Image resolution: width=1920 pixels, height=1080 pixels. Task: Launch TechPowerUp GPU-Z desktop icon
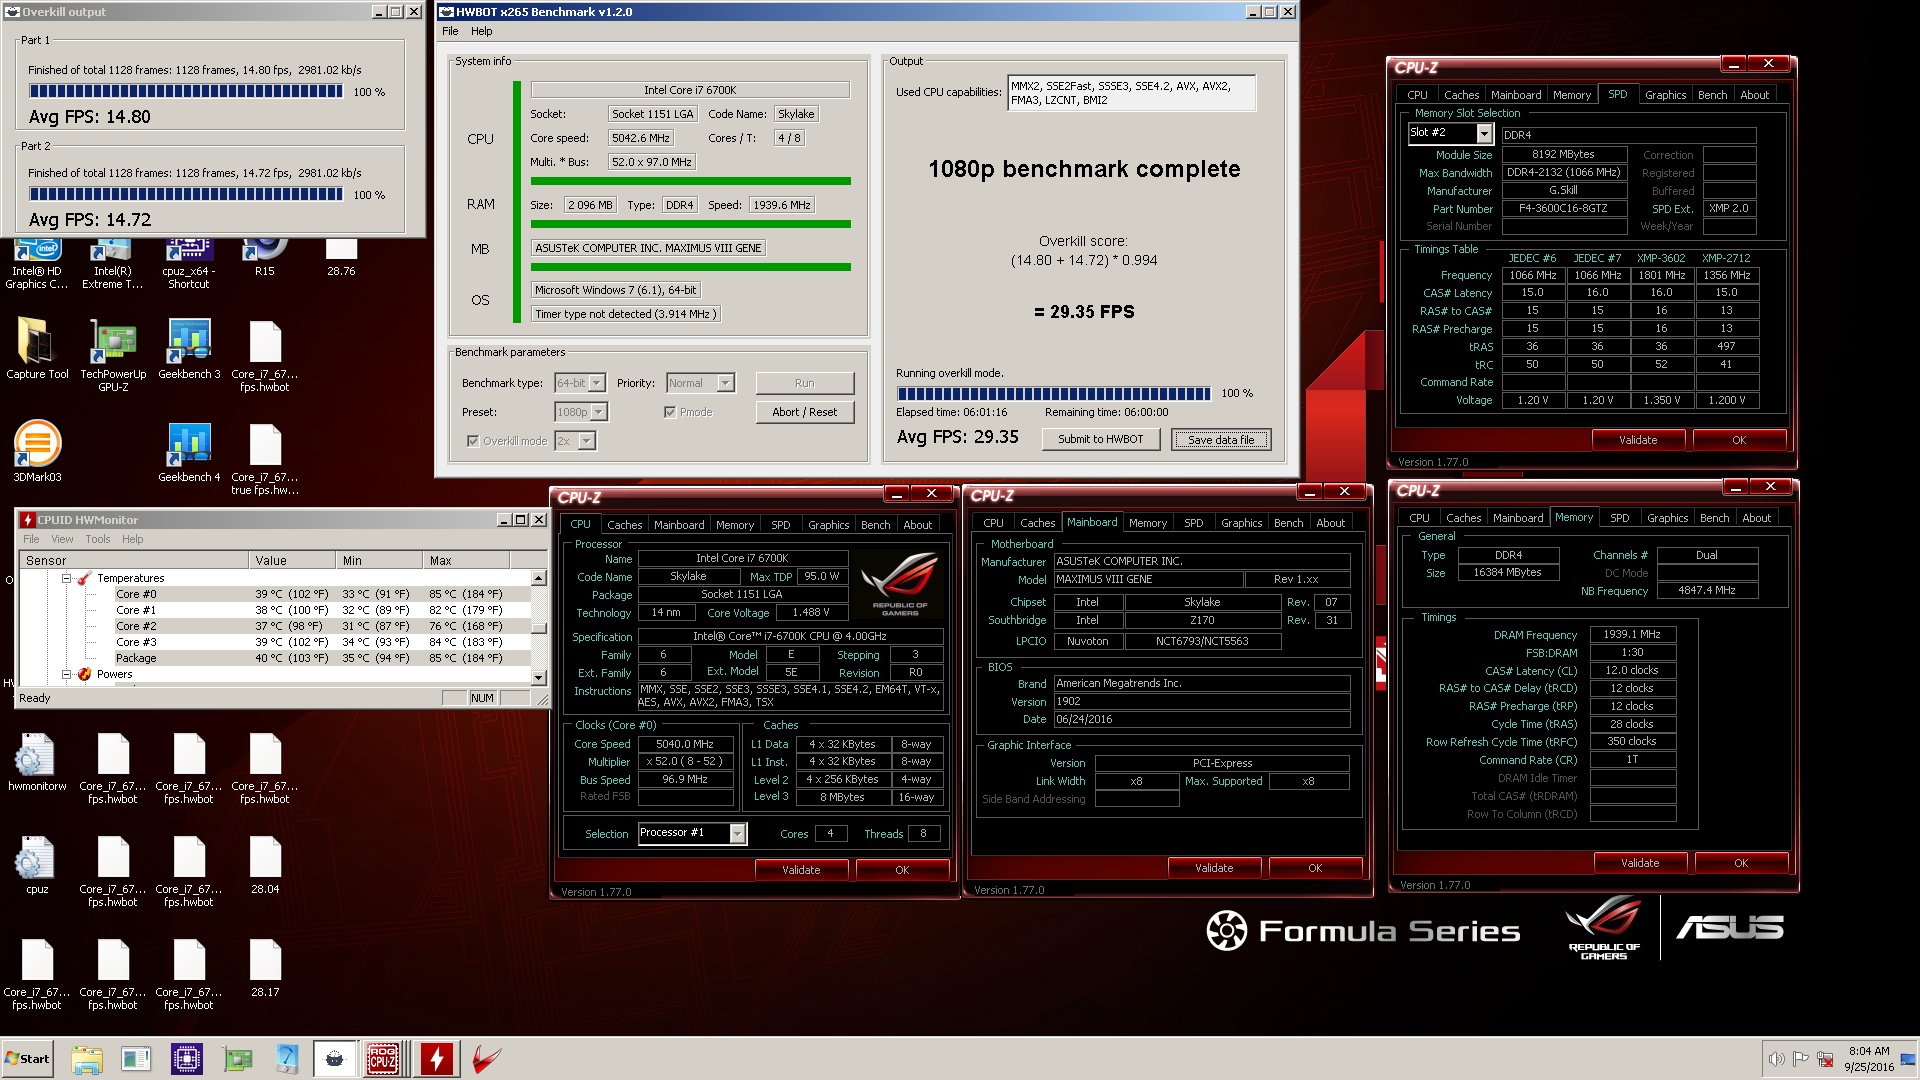click(113, 355)
